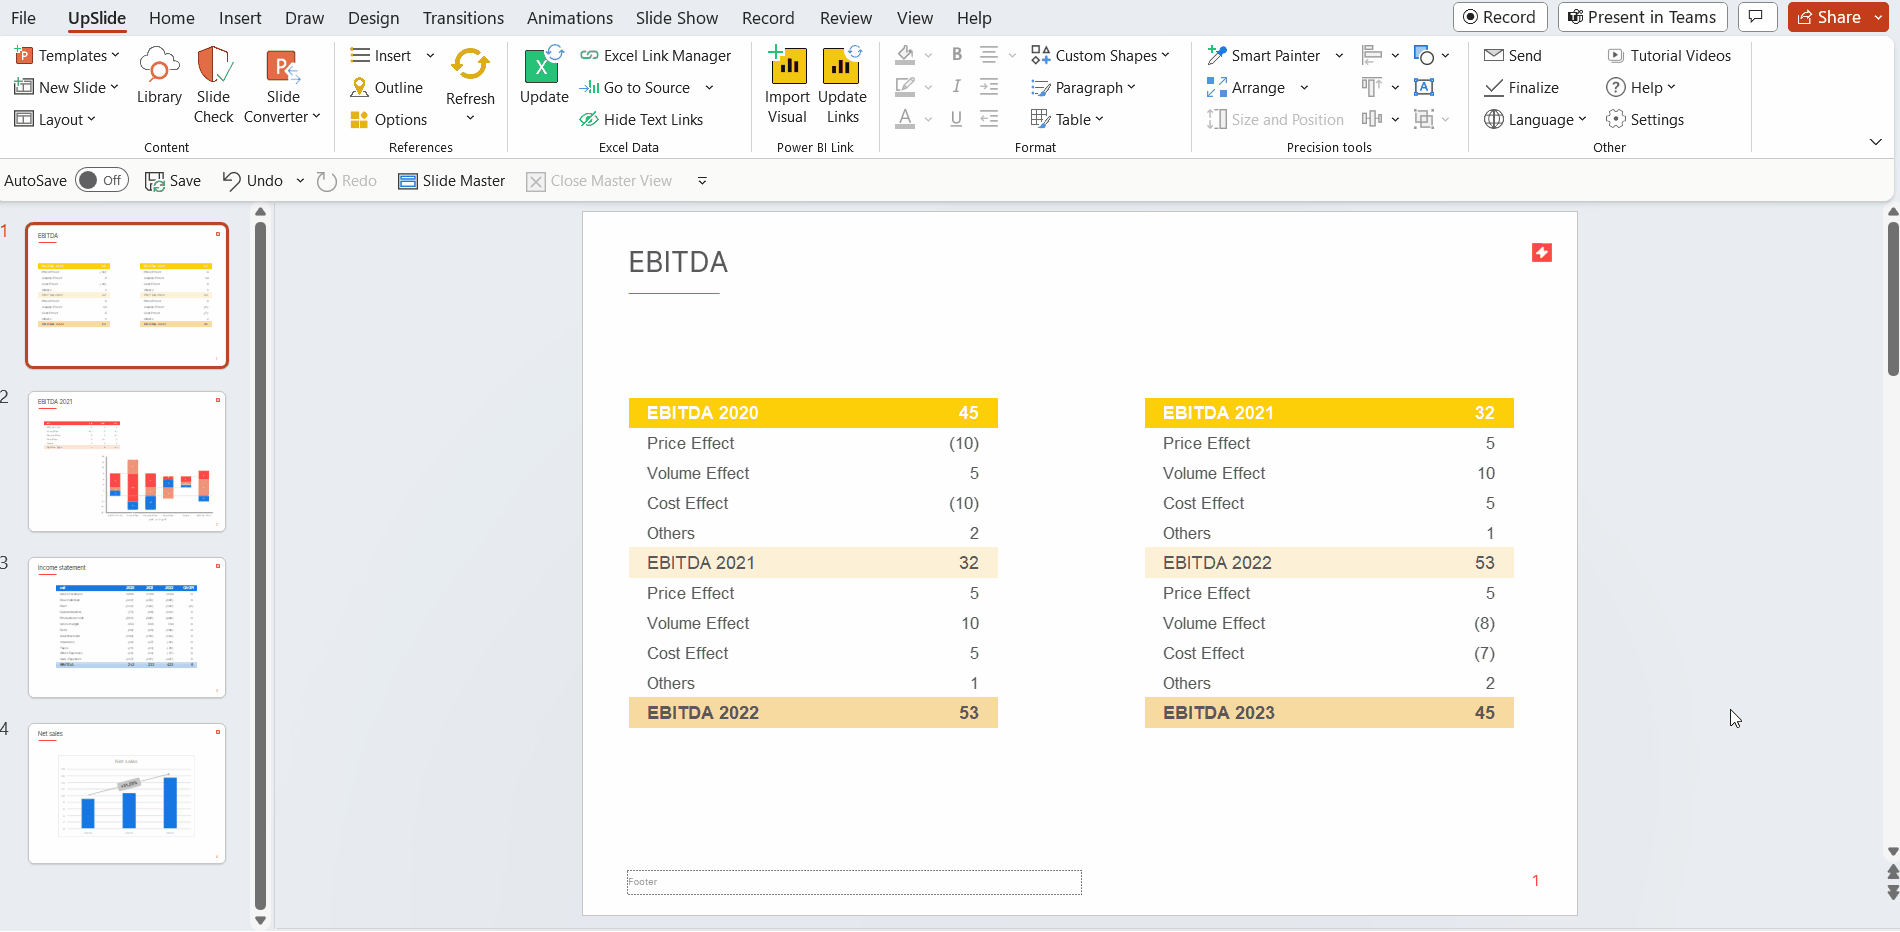Open the Help dropdown
The image size is (1900, 932).
[1641, 88]
